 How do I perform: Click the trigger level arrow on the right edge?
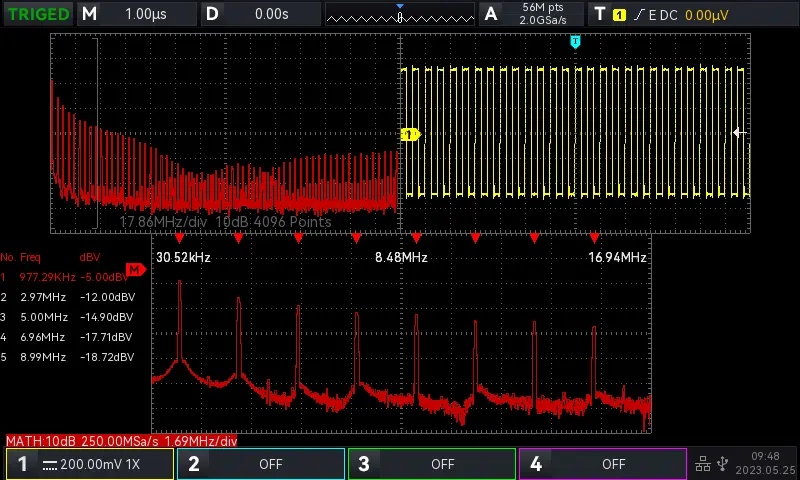point(740,133)
